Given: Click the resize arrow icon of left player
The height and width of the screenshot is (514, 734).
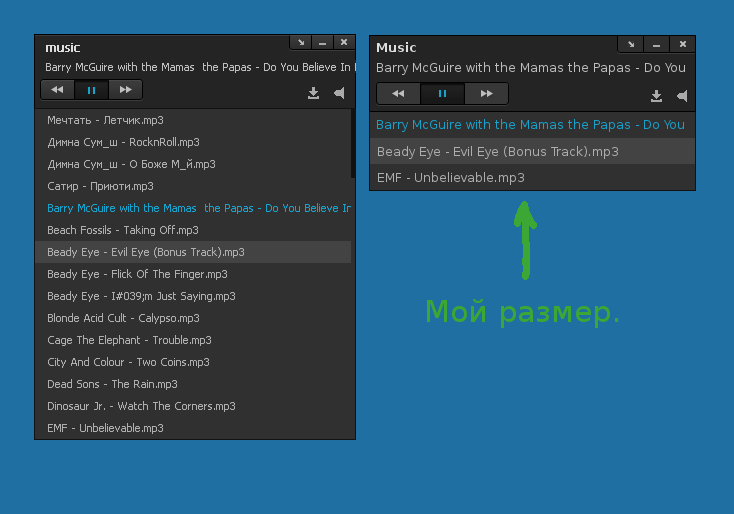Looking at the screenshot, I should point(300,42).
